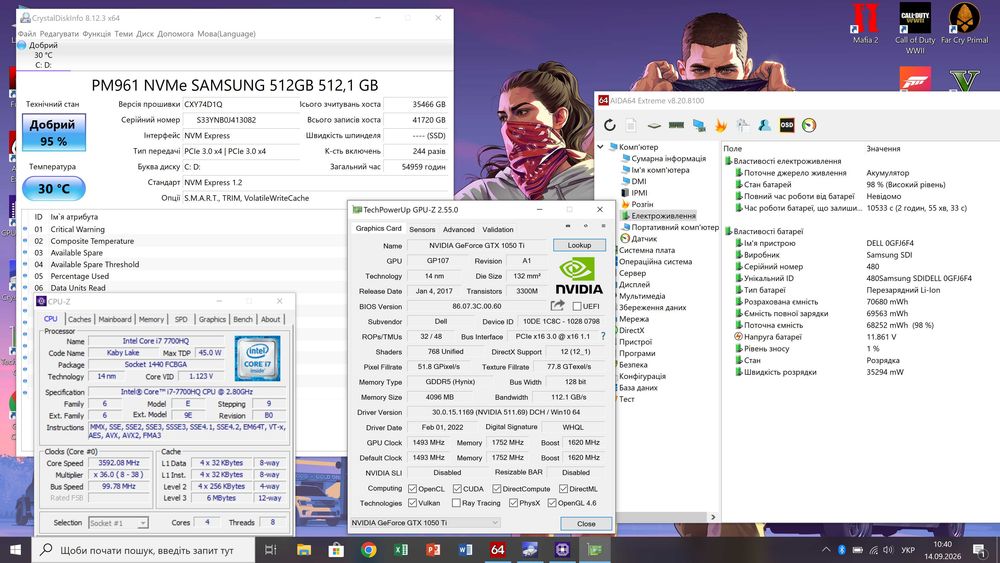Screen dimensions: 1000x563
Task: Click the Lookup button in GPU-Z
Action: (x=579, y=245)
